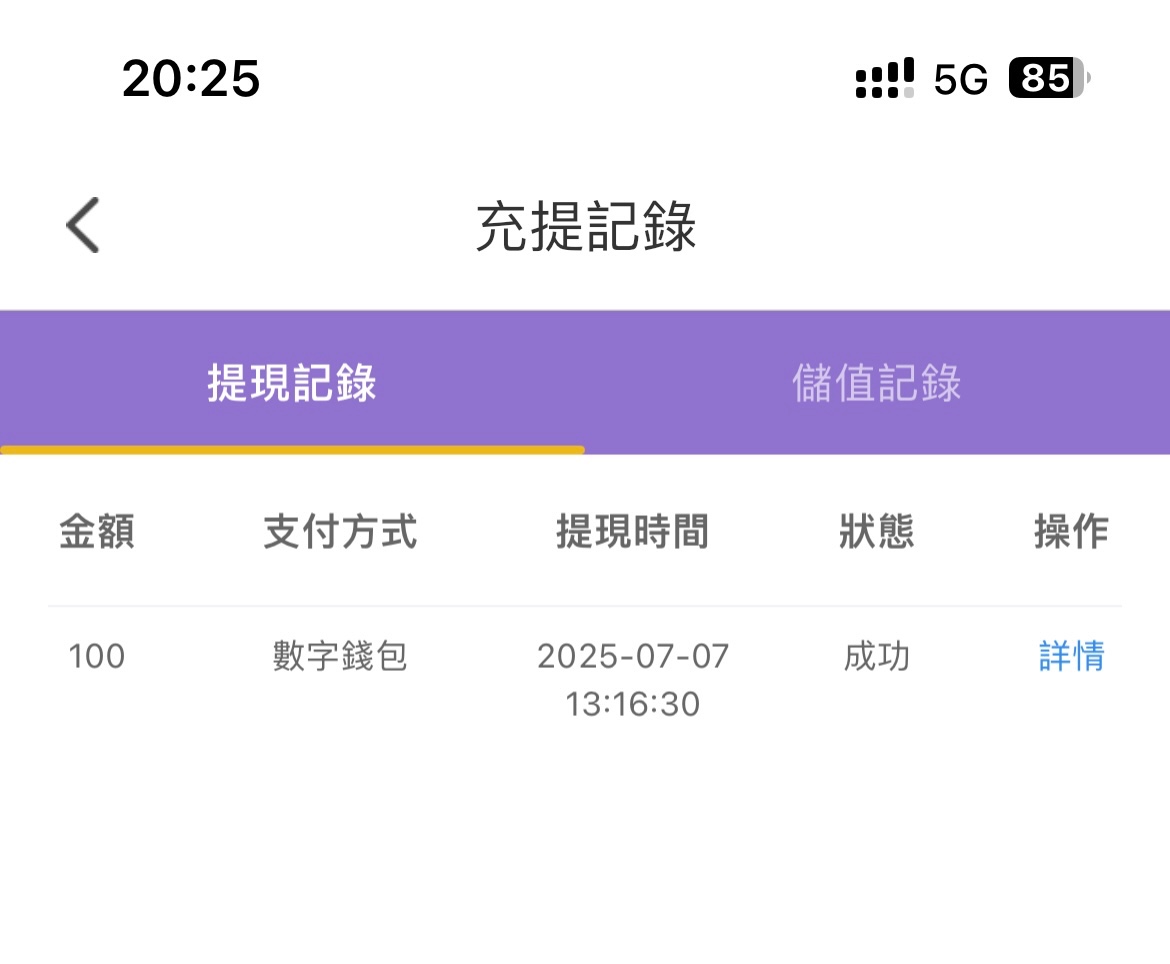The height and width of the screenshot is (964, 1170).
Task: Tap the 數字錢包 payment method cell
Action: [x=340, y=657]
